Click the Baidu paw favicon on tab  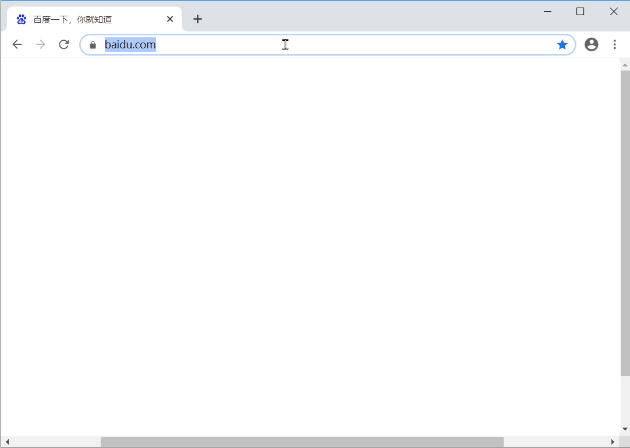click(x=21, y=19)
